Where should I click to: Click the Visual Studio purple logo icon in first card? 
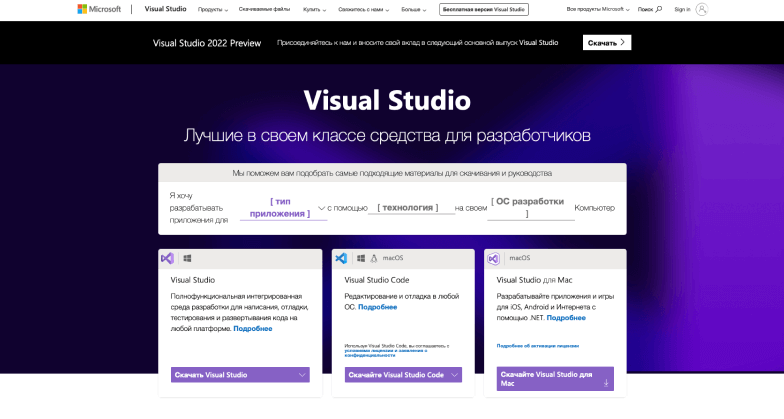[x=168, y=258]
